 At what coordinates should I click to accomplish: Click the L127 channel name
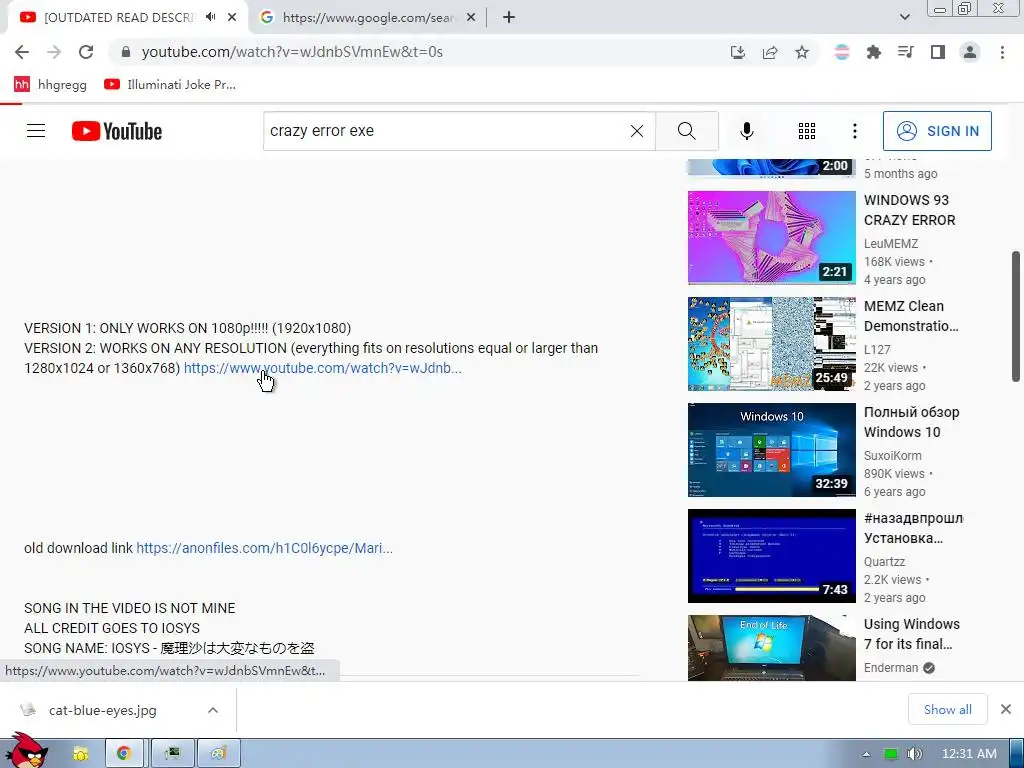point(877,349)
